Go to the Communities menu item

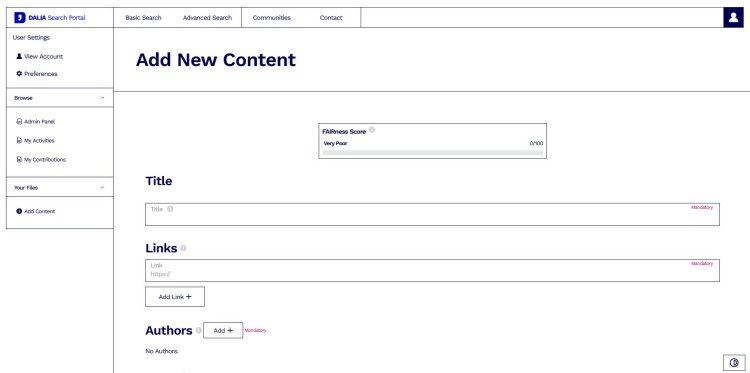[x=272, y=18]
